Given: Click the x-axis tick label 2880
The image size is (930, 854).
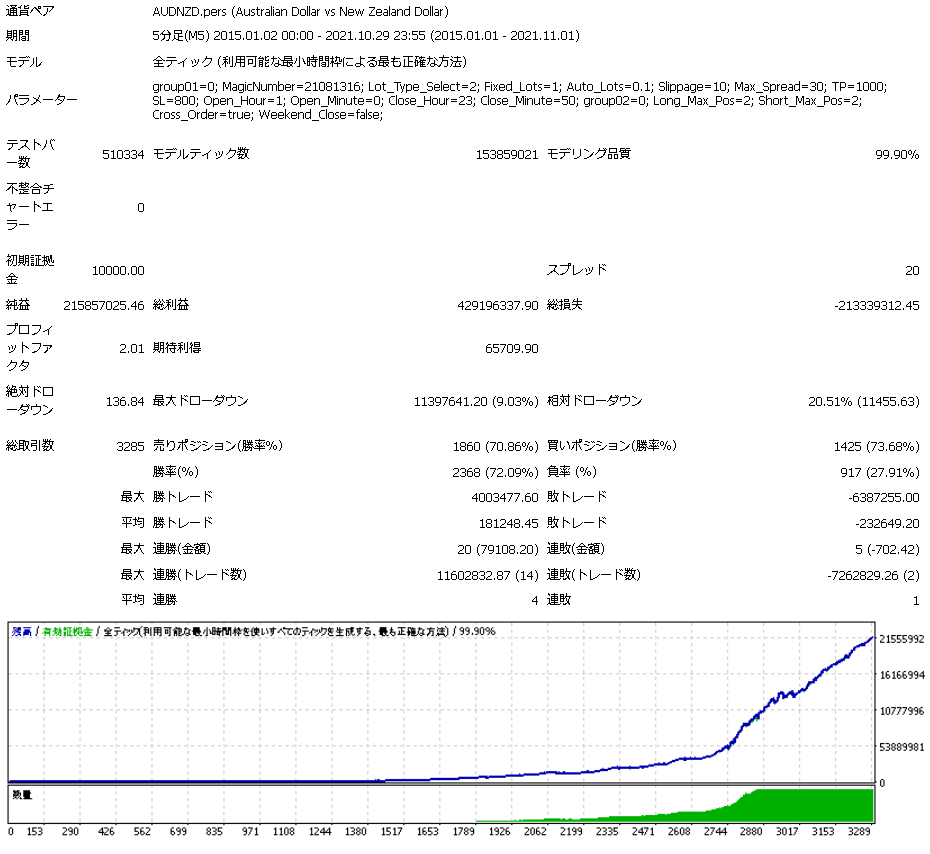Looking at the screenshot, I should tap(751, 831).
